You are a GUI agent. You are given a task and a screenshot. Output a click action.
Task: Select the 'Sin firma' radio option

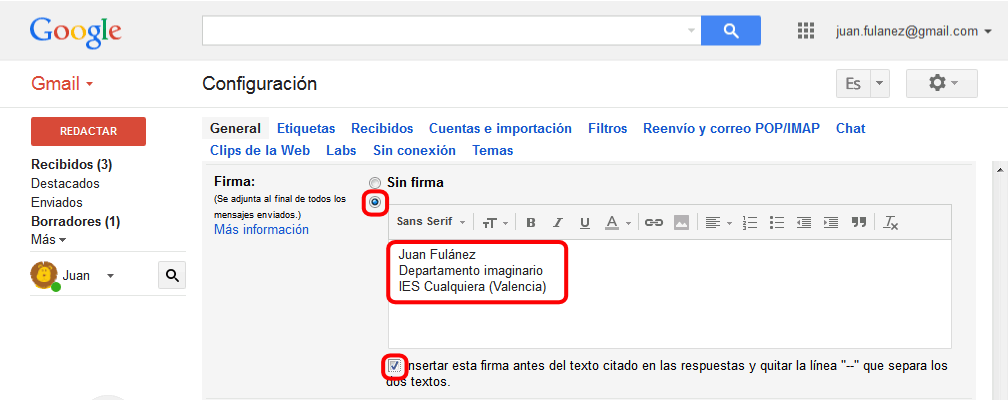375,183
